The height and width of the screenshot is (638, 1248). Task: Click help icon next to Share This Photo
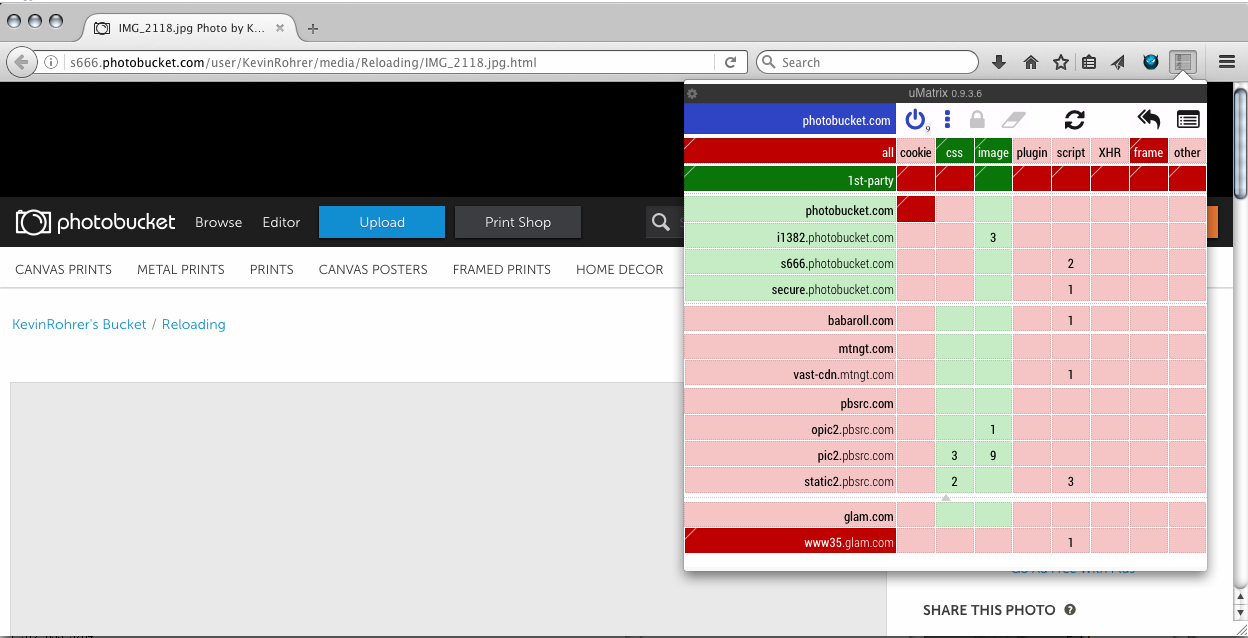click(1070, 610)
